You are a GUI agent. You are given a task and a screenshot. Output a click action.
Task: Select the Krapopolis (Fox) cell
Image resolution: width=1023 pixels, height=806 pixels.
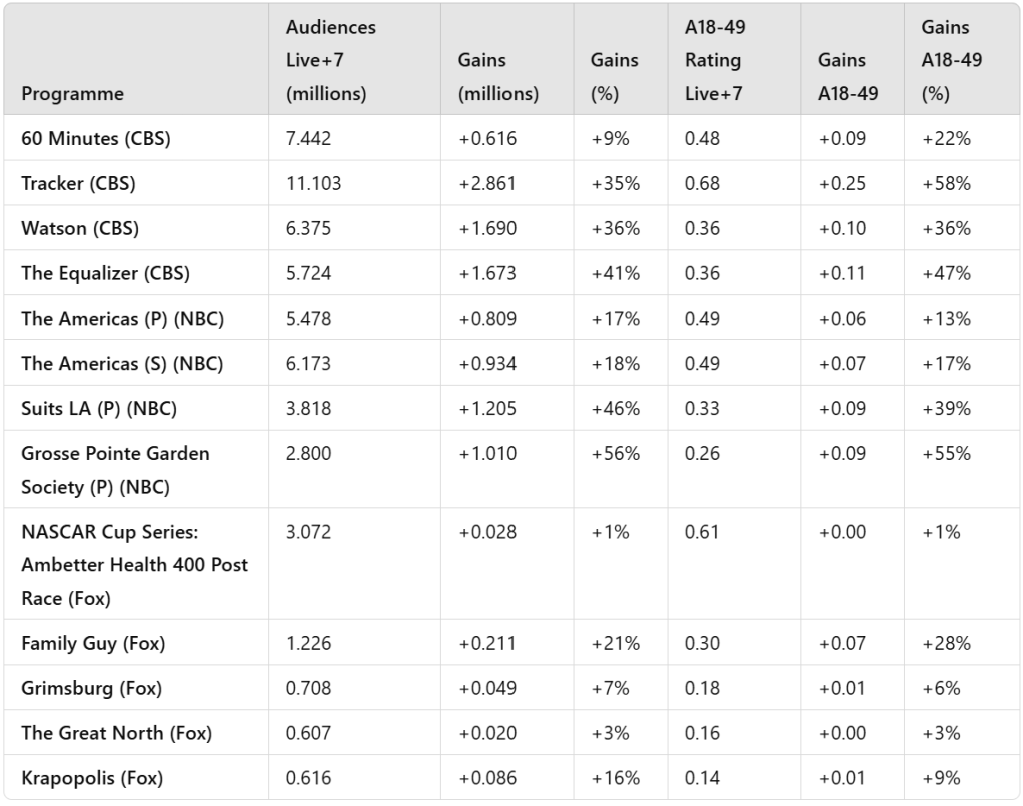coord(92,778)
